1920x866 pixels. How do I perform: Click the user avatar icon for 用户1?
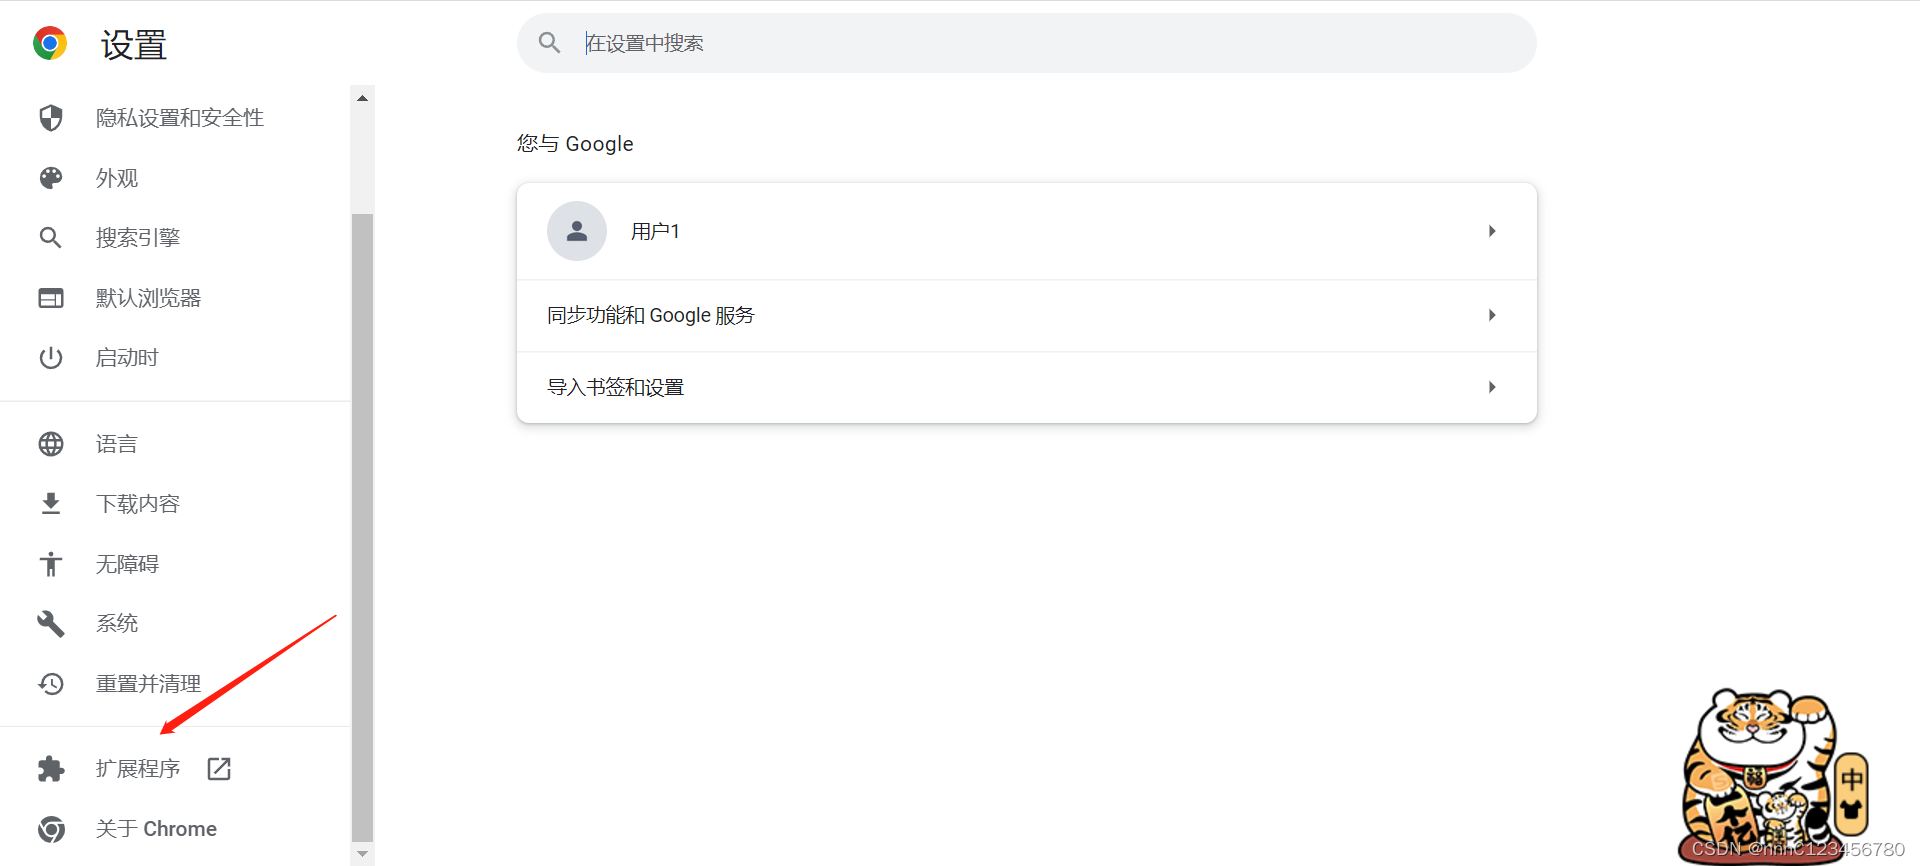click(577, 231)
